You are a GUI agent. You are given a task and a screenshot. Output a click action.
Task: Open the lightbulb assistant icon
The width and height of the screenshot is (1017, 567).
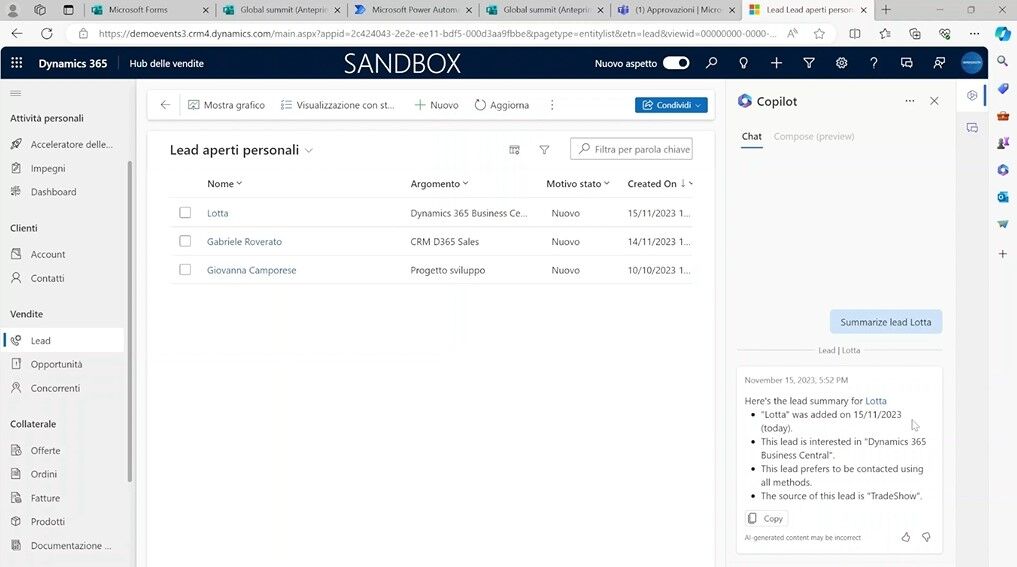point(743,63)
